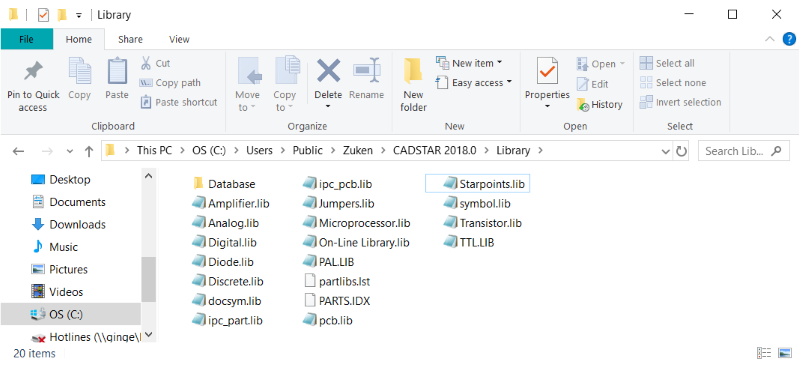Viewport: 800px width, 365px height.
Task: Open Videos in the navigation pane
Action: 57,292
